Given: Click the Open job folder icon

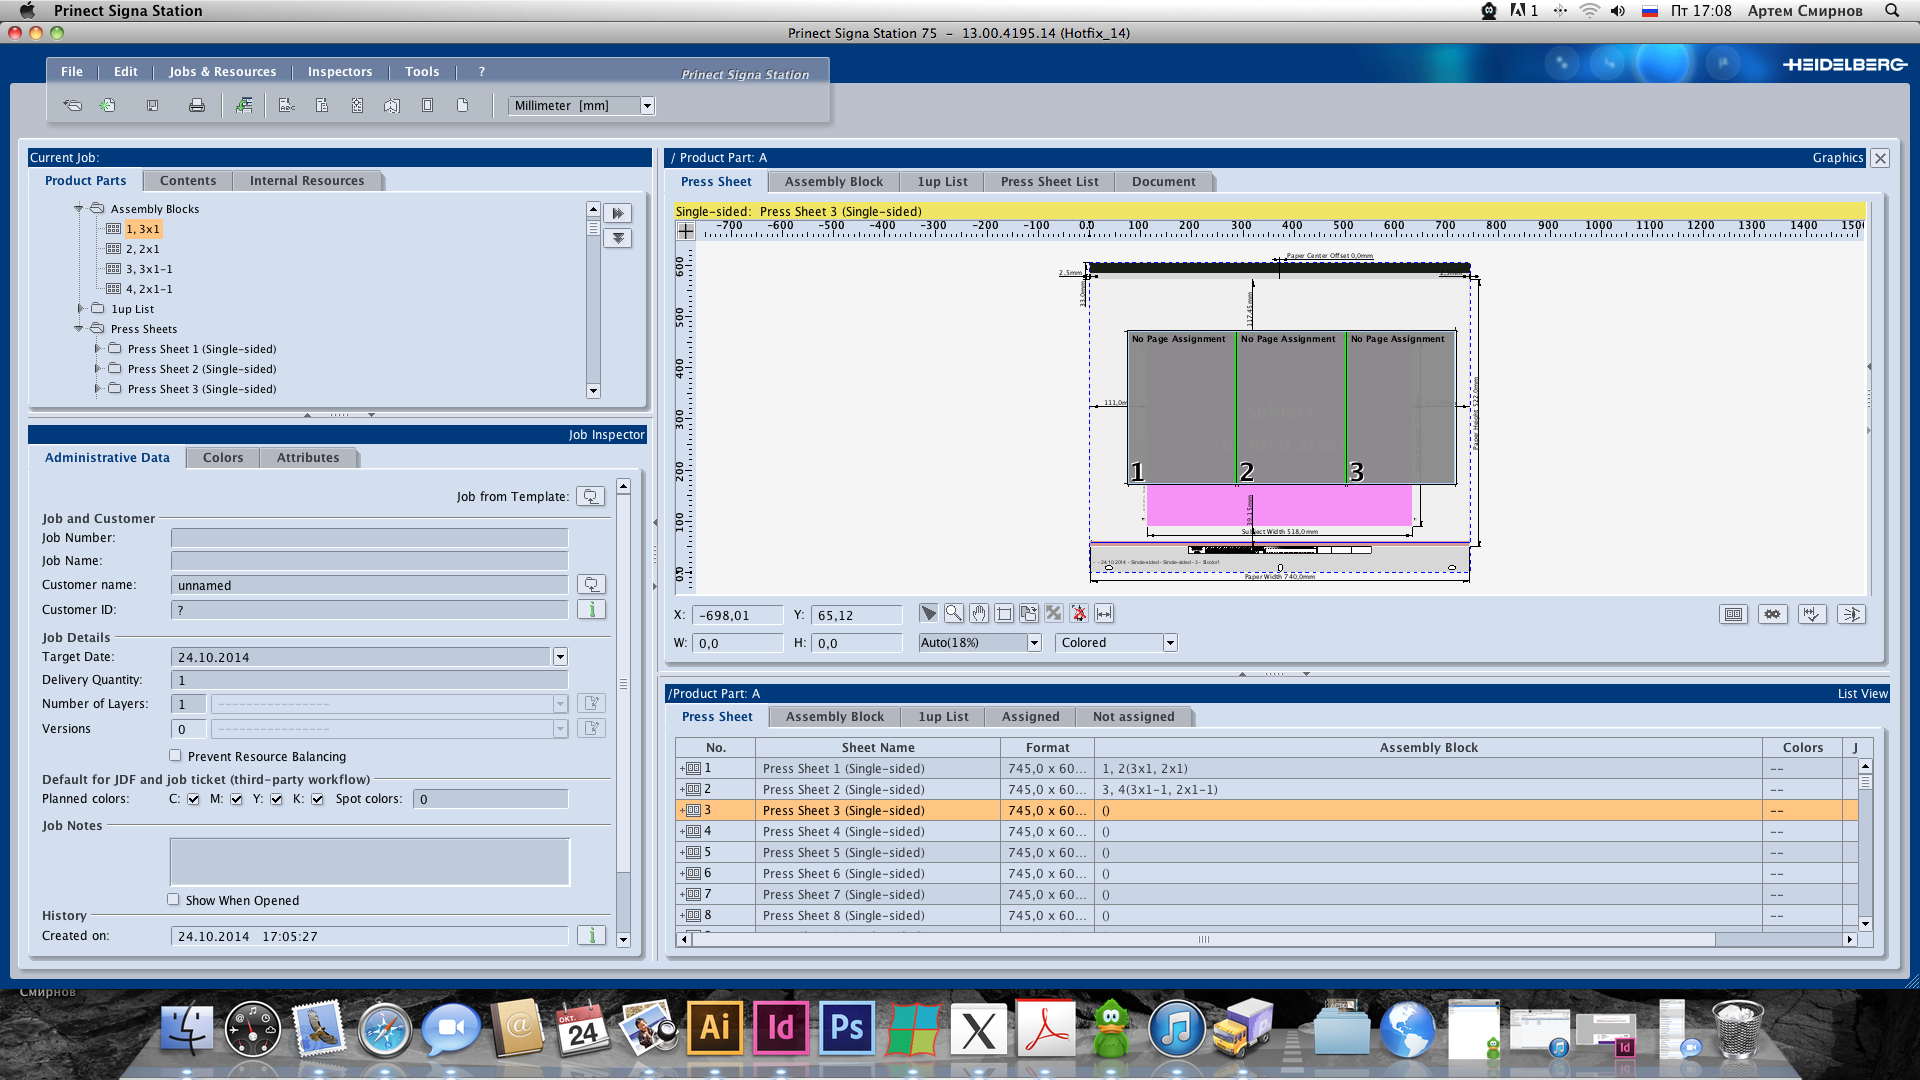Looking at the screenshot, I should point(72,105).
